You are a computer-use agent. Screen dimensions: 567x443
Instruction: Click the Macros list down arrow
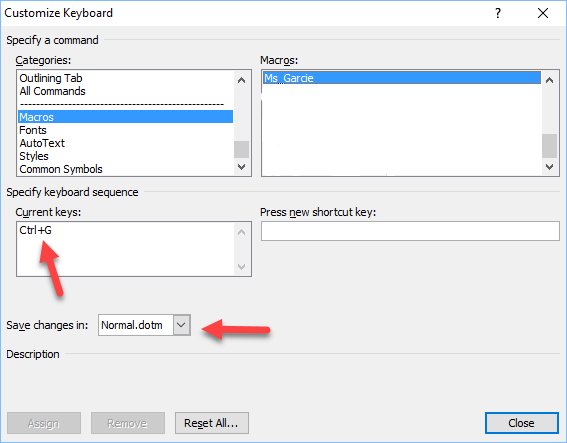(549, 167)
